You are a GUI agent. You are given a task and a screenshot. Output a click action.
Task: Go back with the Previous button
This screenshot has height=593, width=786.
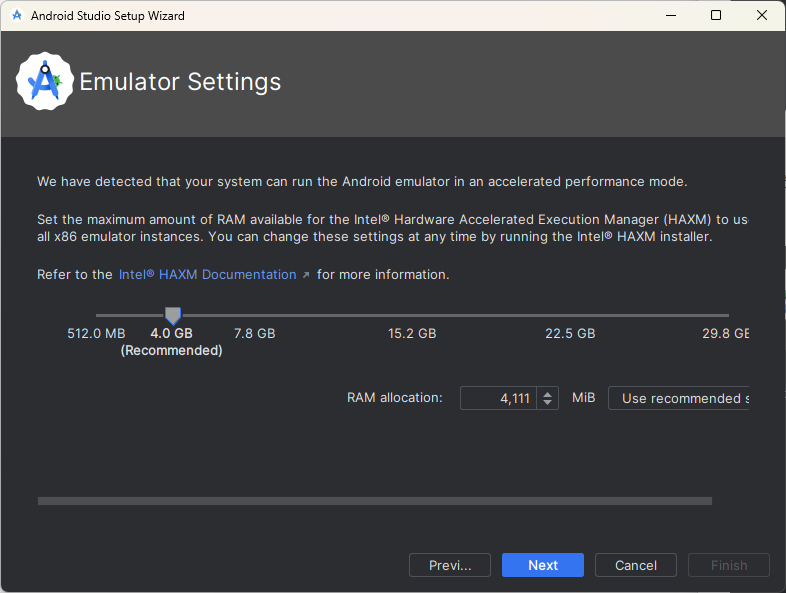450,565
